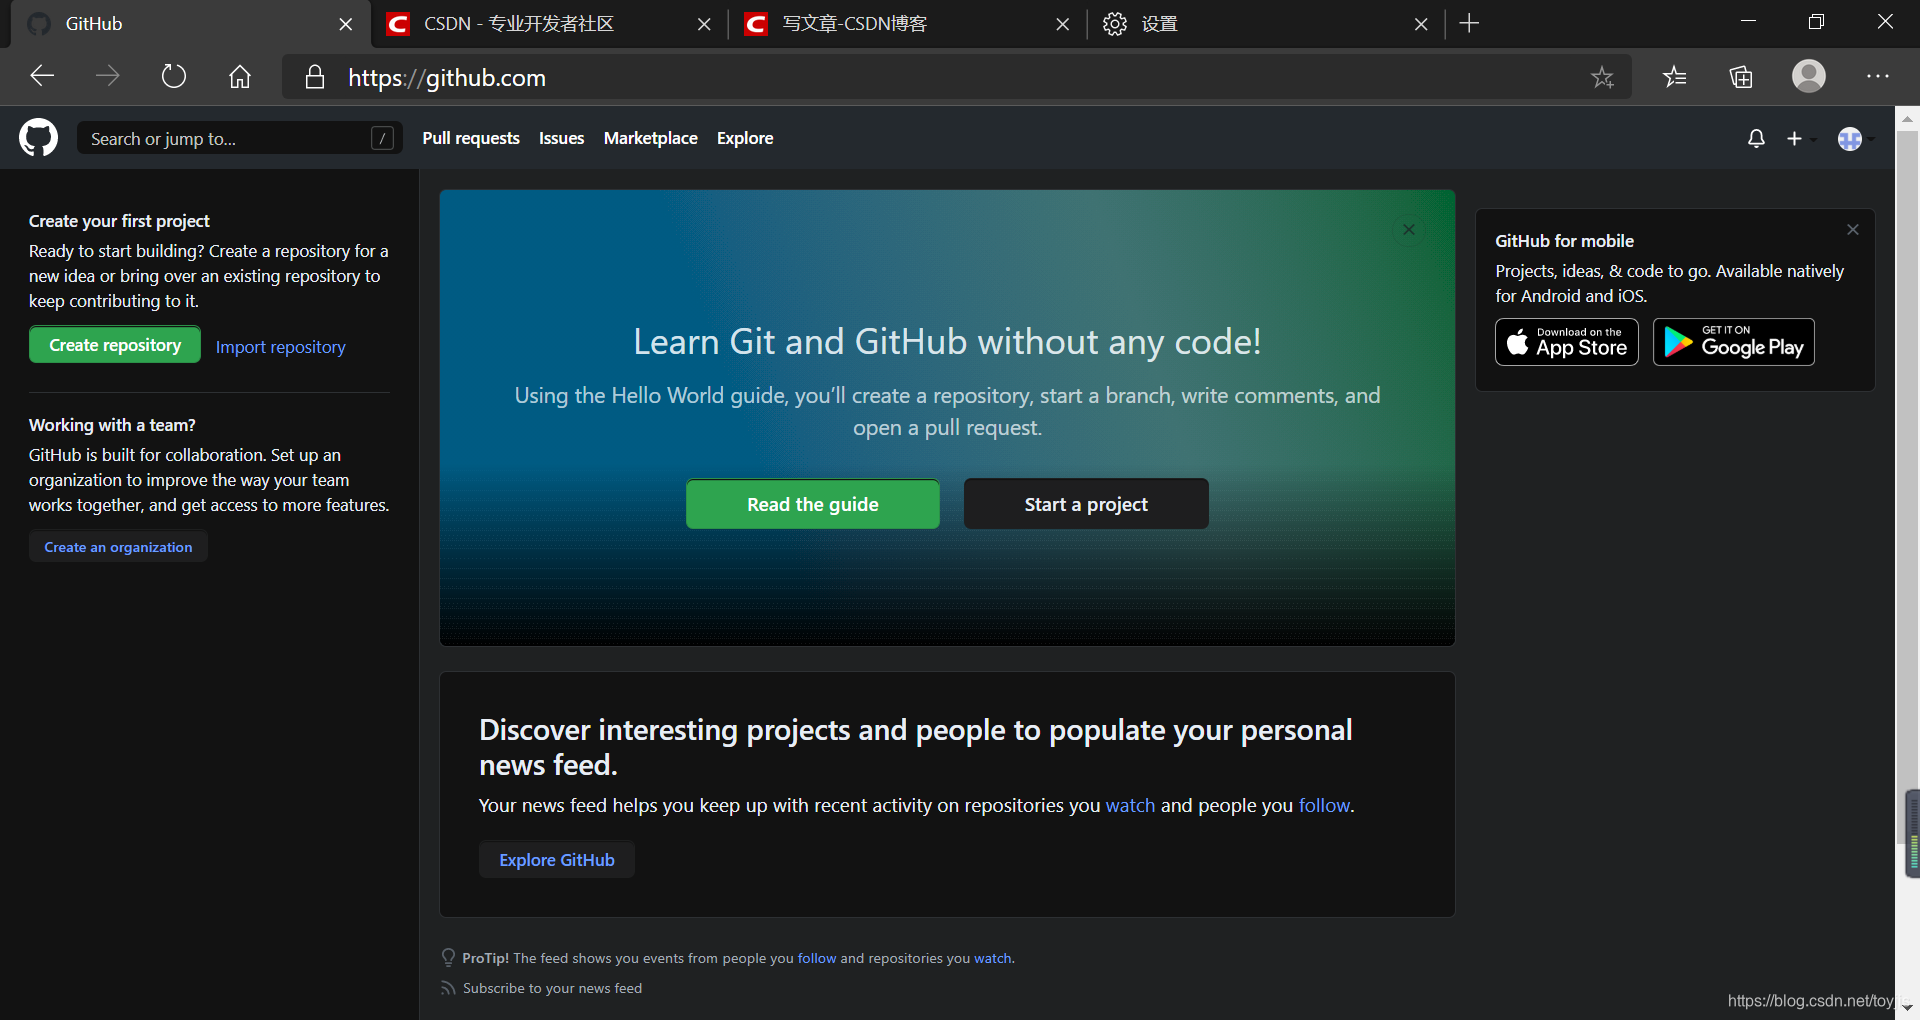This screenshot has width=1920, height=1020.
Task: Open browser collections icon
Action: click(x=1741, y=77)
